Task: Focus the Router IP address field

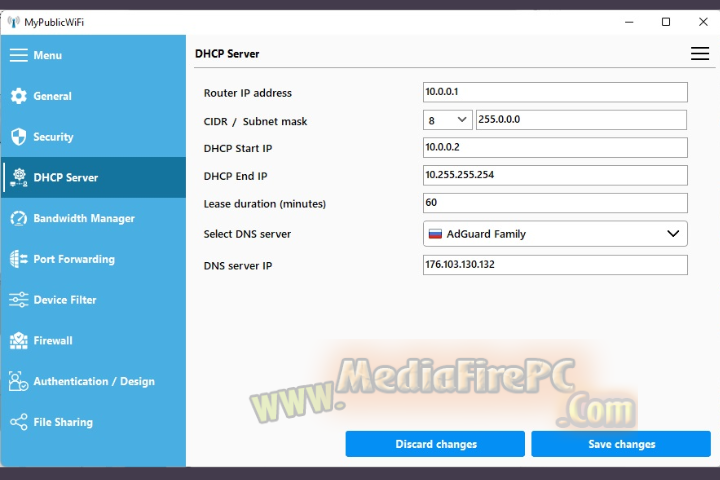Action: 555,92
